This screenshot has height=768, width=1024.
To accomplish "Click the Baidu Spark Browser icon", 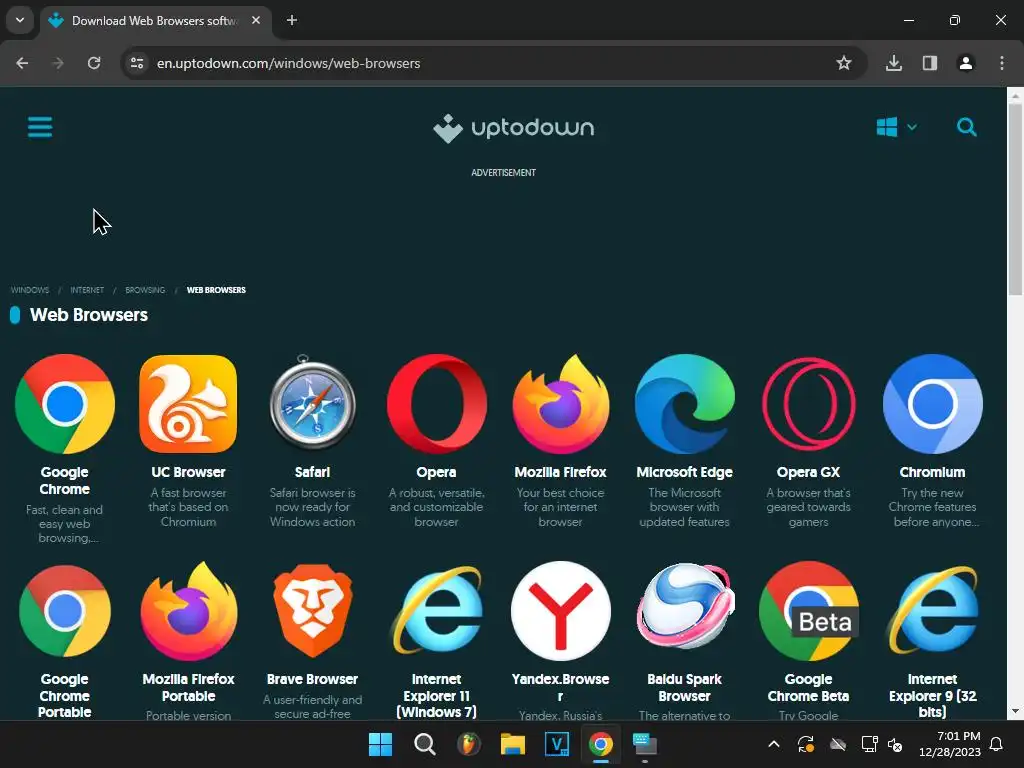I will [x=684, y=606].
